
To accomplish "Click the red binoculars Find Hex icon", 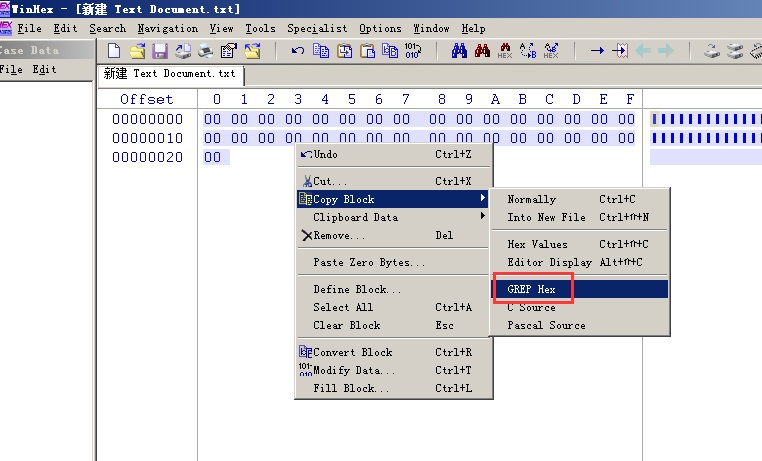I will click(x=482, y=51).
